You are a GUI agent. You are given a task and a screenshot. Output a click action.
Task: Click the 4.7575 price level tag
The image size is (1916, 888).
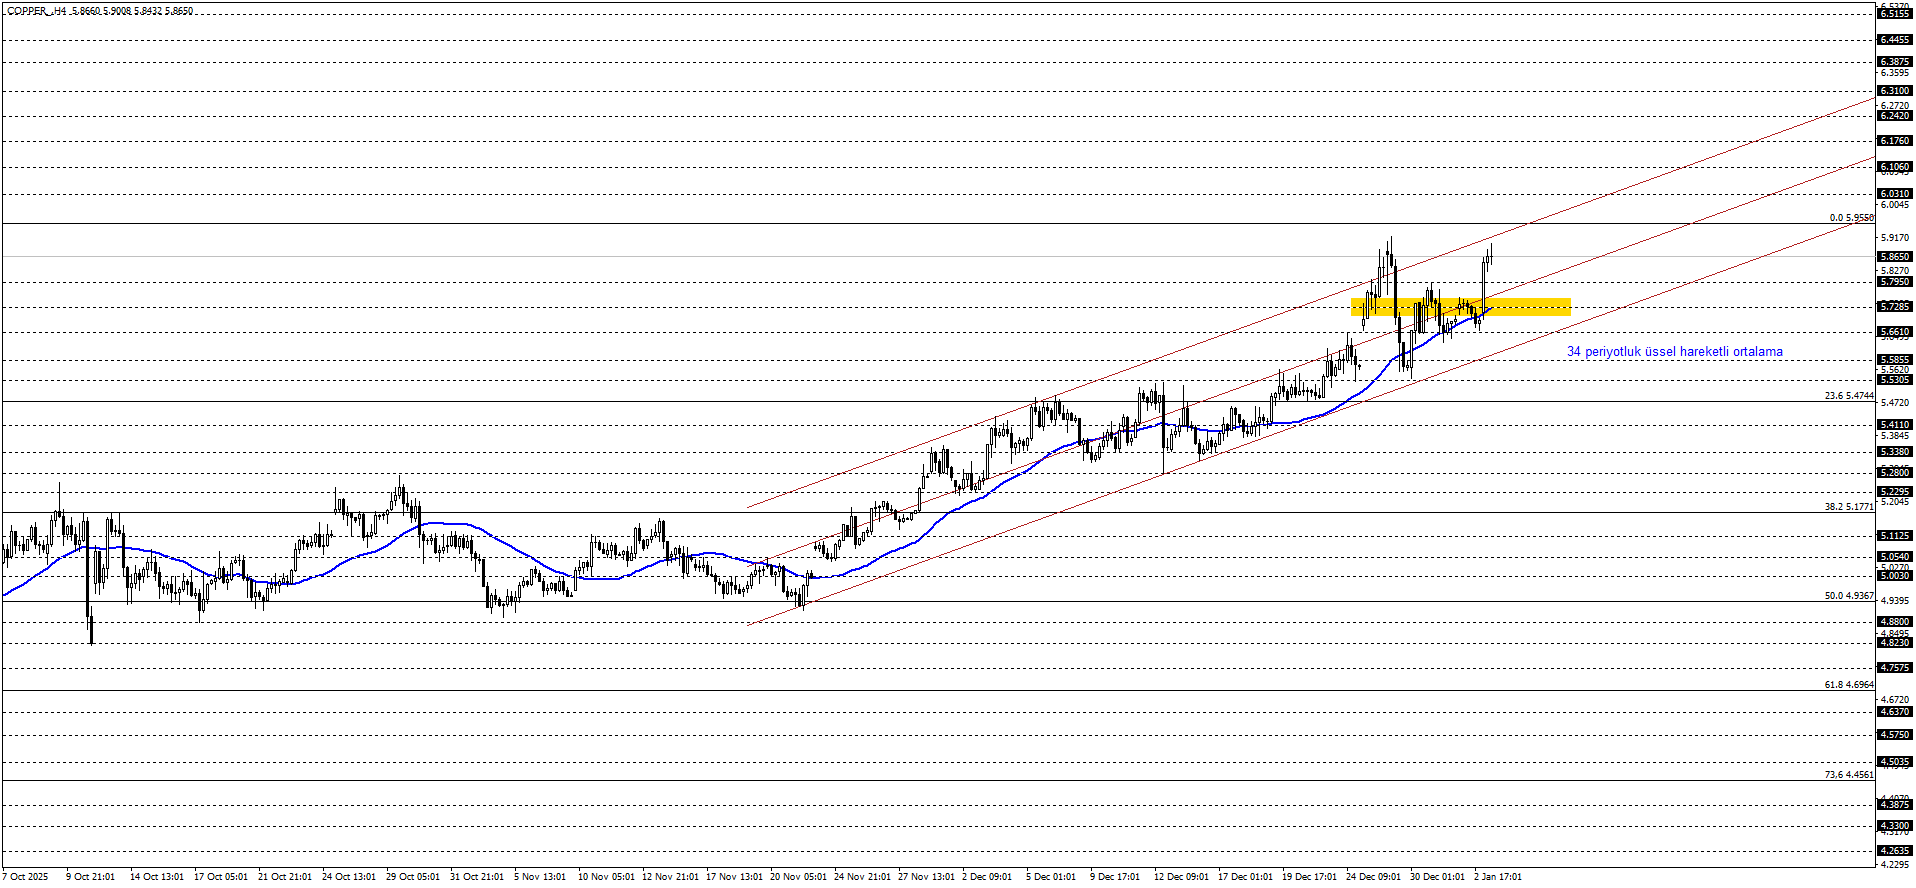(1895, 668)
